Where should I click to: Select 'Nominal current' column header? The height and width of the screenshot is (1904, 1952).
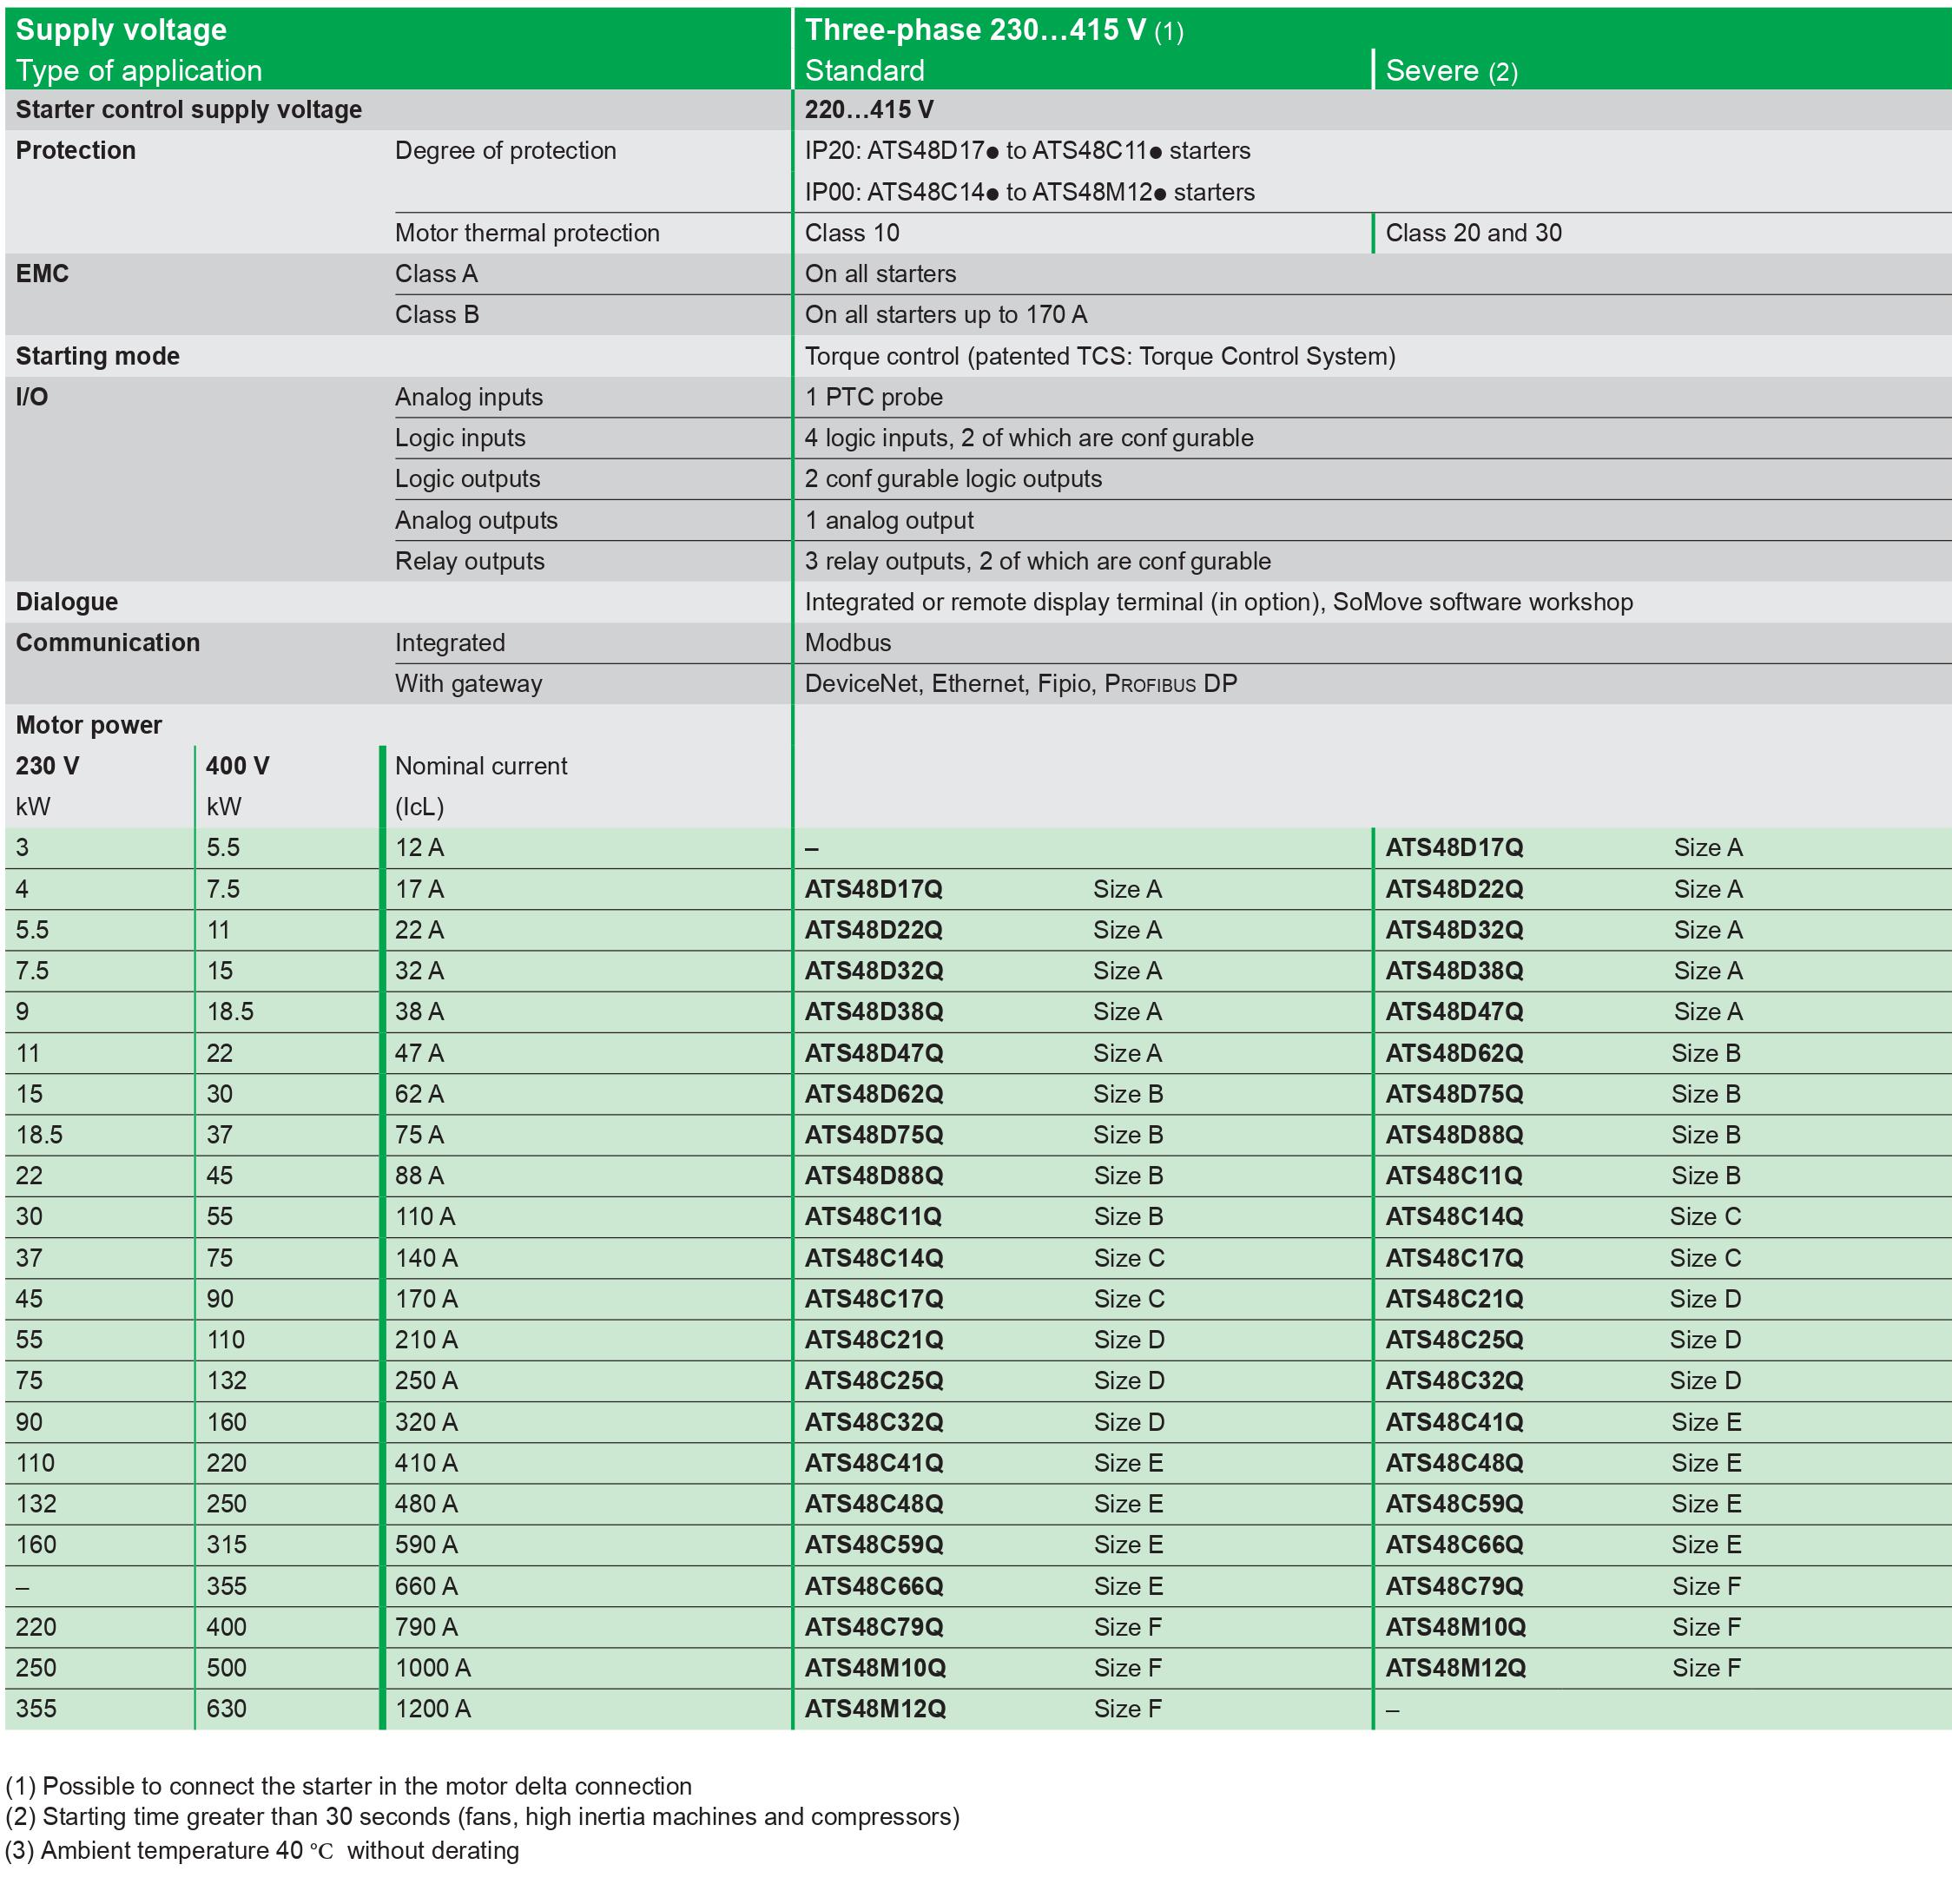(481, 766)
